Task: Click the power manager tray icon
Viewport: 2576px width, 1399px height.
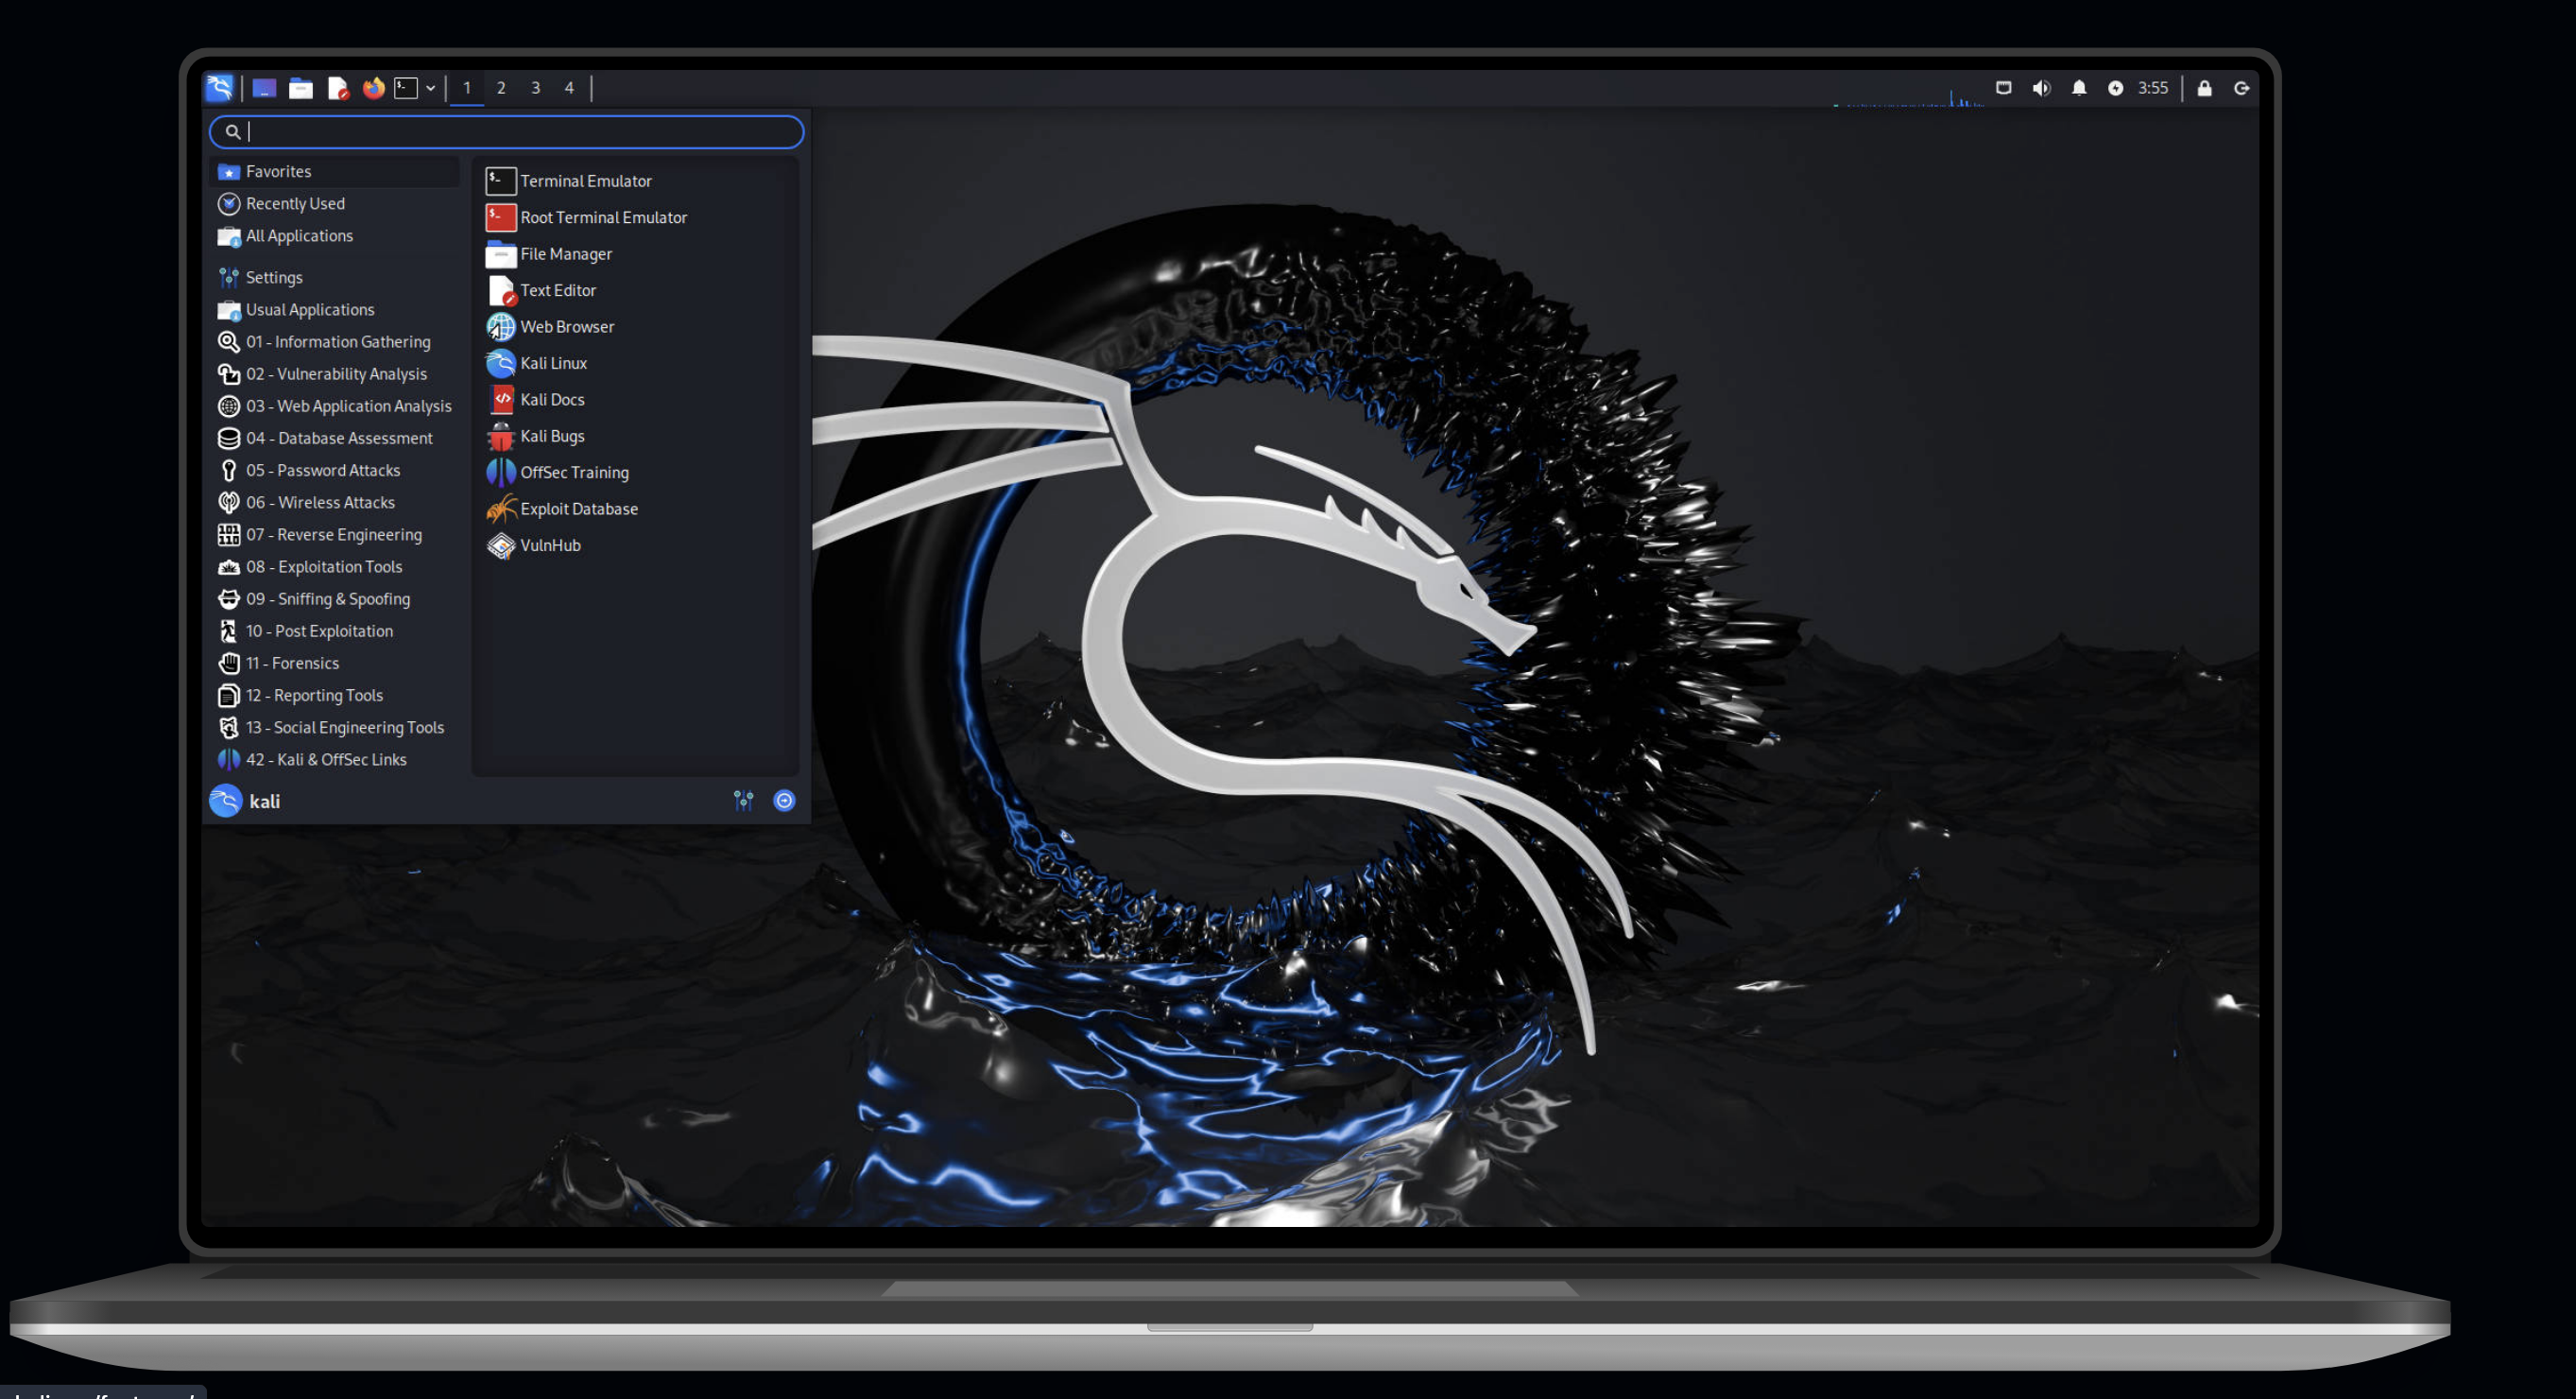Action: (x=2115, y=88)
